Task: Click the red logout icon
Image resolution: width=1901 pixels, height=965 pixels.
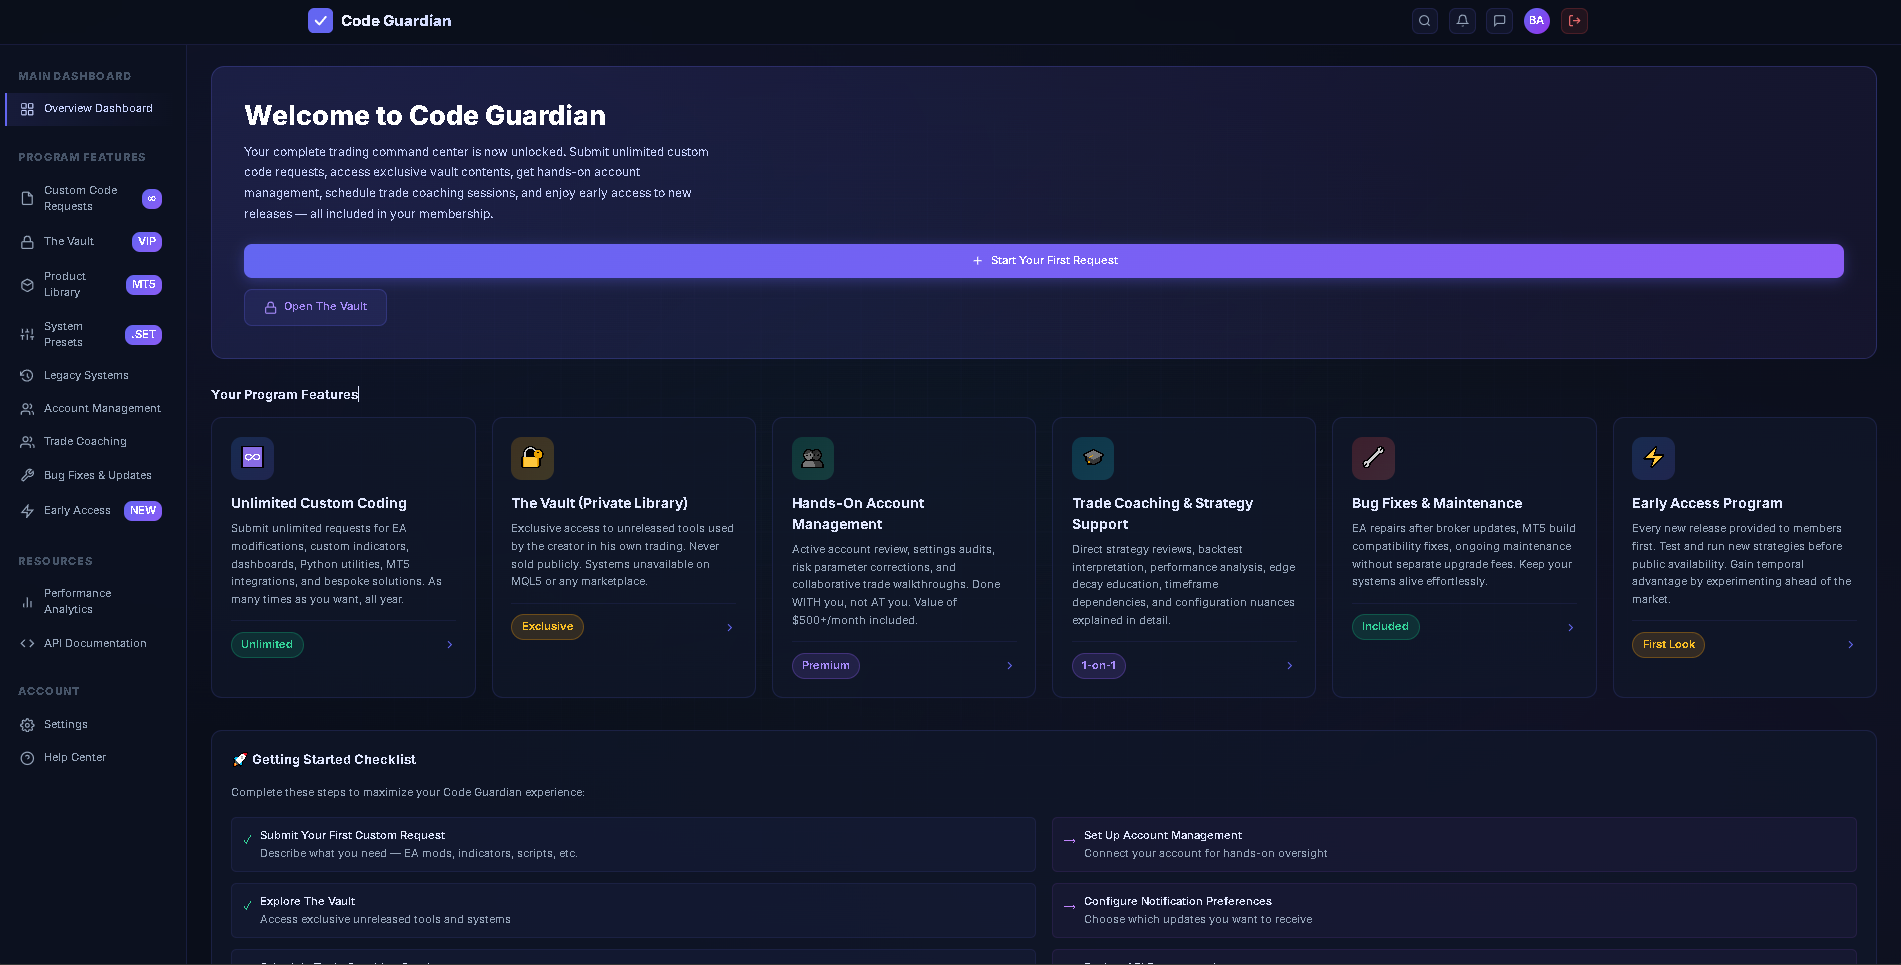Action: (1574, 20)
